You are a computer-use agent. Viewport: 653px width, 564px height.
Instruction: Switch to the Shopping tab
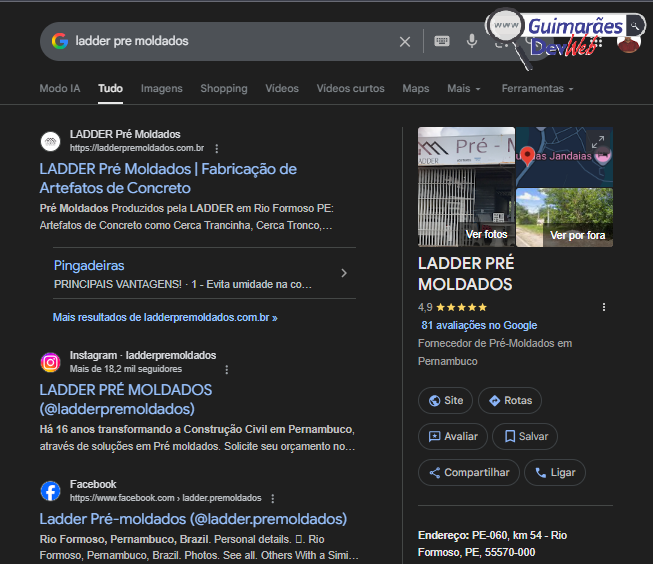(224, 88)
